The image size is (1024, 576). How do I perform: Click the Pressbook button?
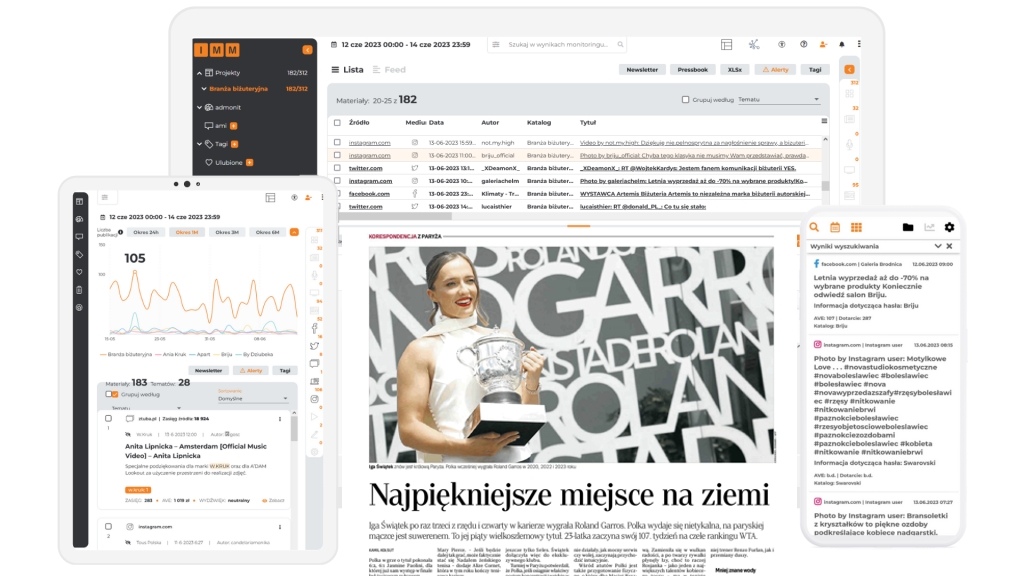[693, 70]
